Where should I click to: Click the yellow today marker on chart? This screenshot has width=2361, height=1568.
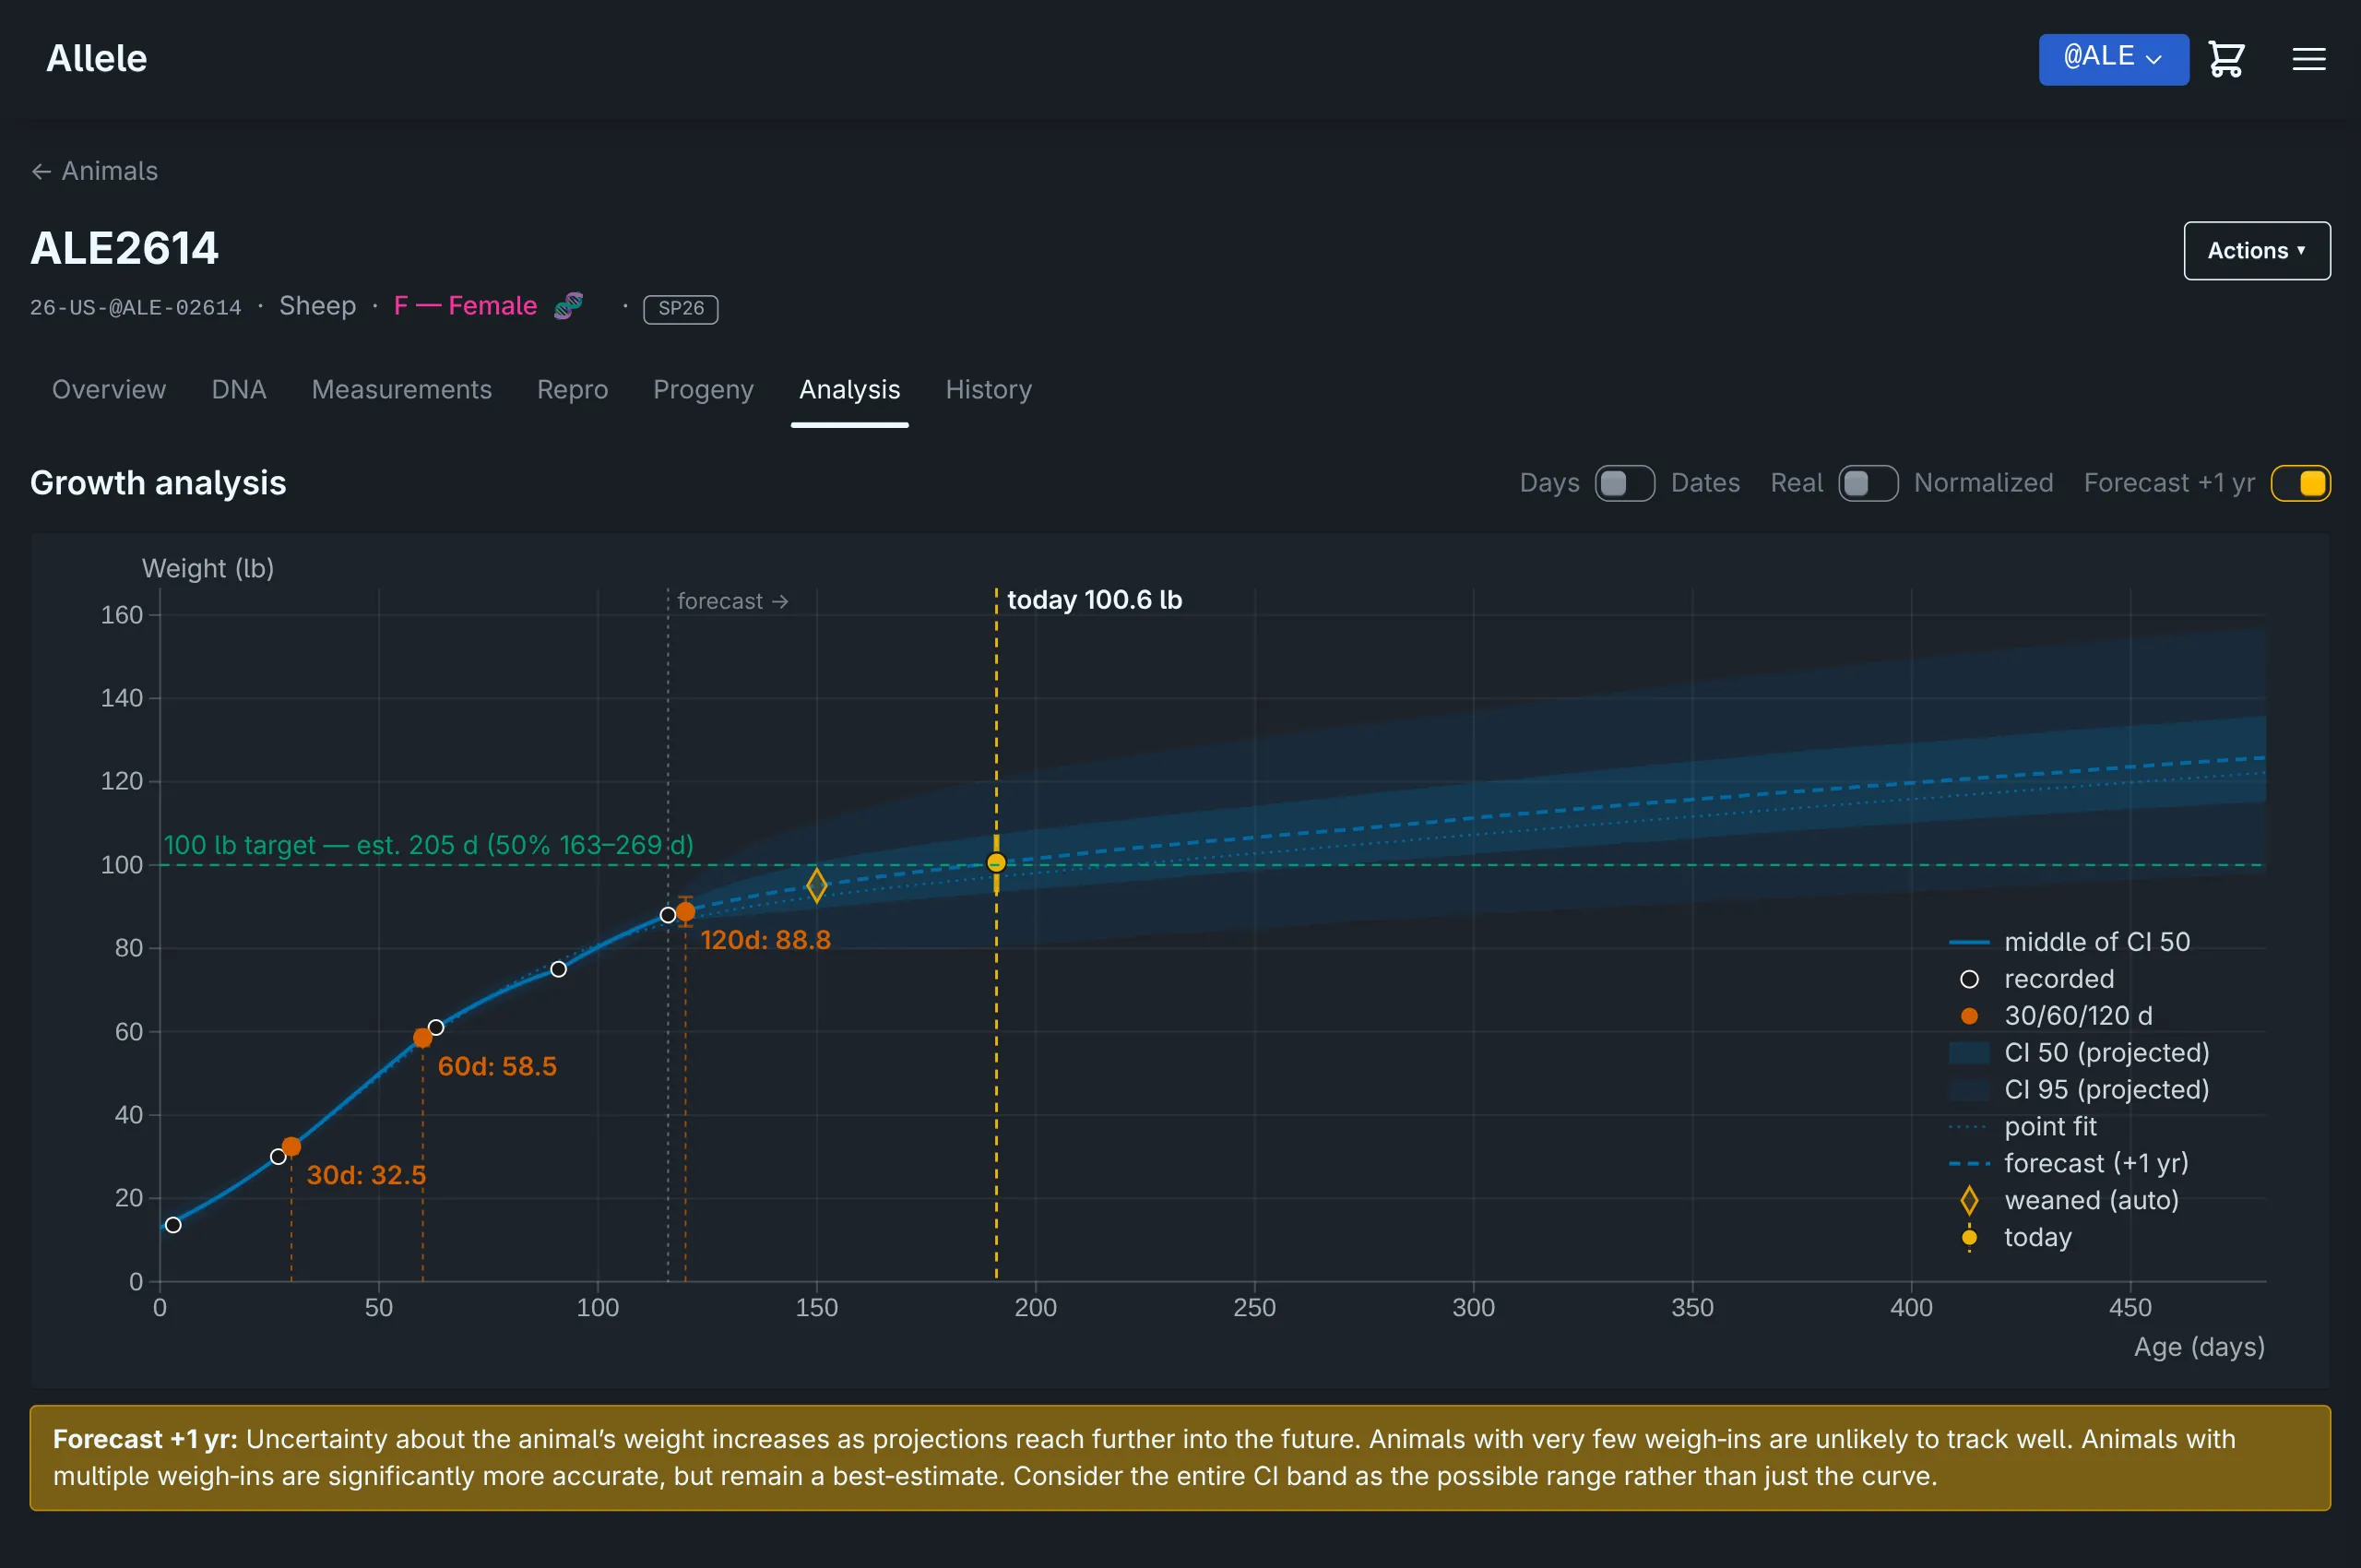pyautogui.click(x=996, y=862)
